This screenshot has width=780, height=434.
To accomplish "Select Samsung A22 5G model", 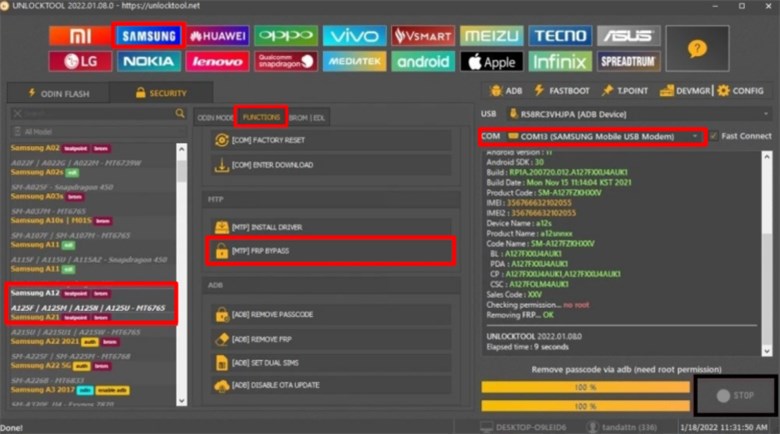I will click(x=41, y=365).
